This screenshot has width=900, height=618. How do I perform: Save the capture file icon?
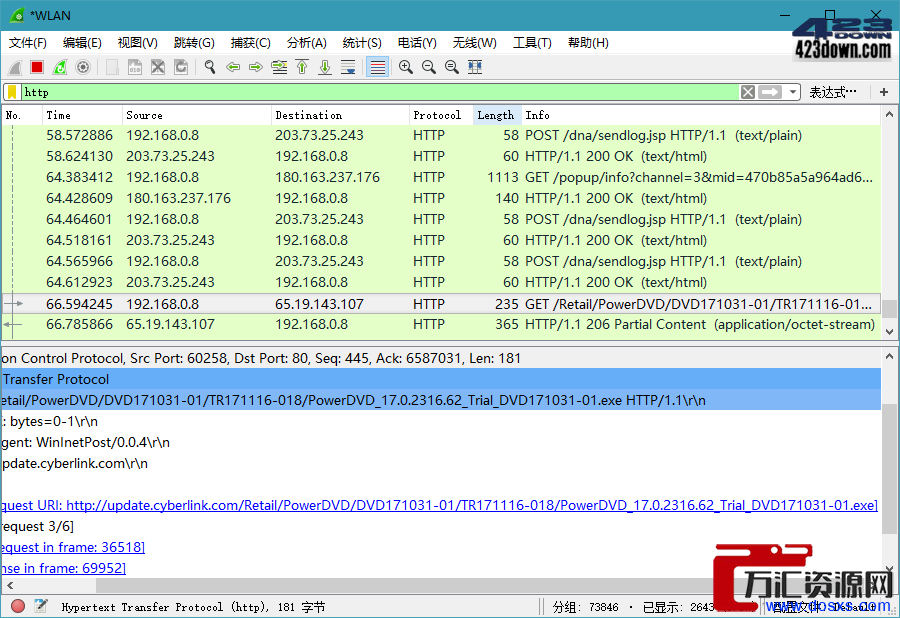pos(135,67)
